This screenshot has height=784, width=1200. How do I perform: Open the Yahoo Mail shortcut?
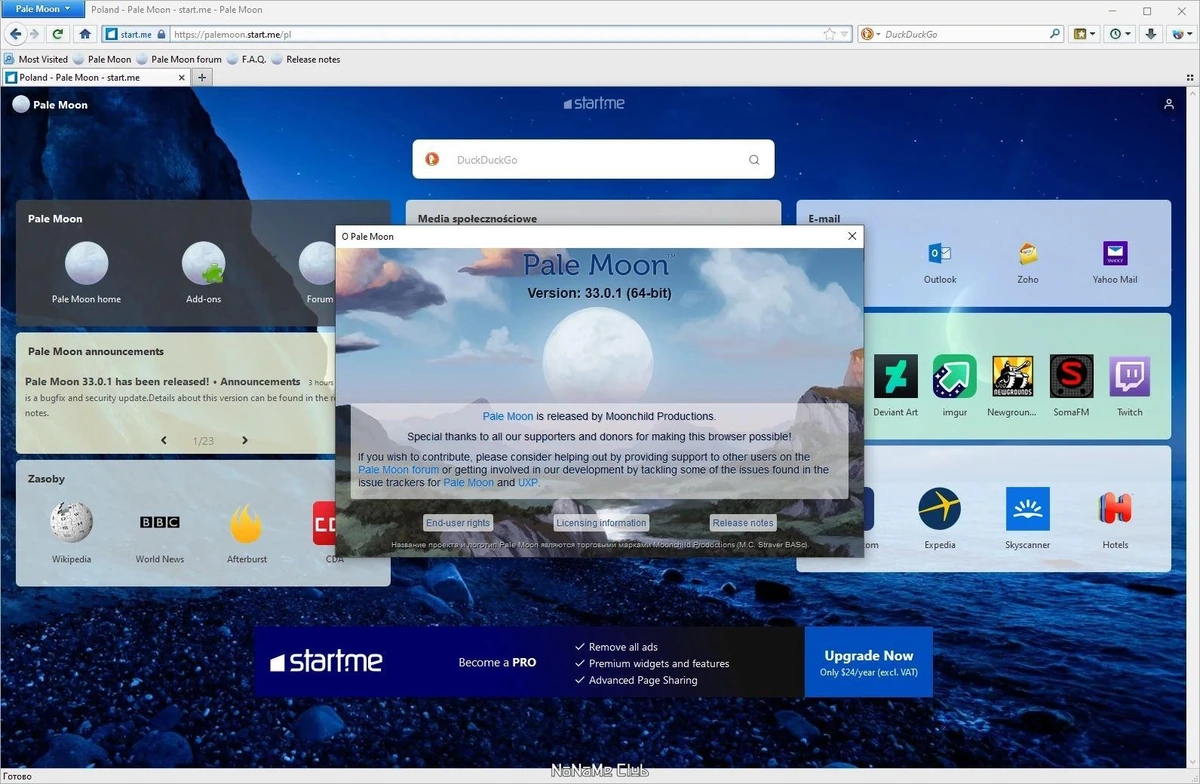(x=1115, y=263)
